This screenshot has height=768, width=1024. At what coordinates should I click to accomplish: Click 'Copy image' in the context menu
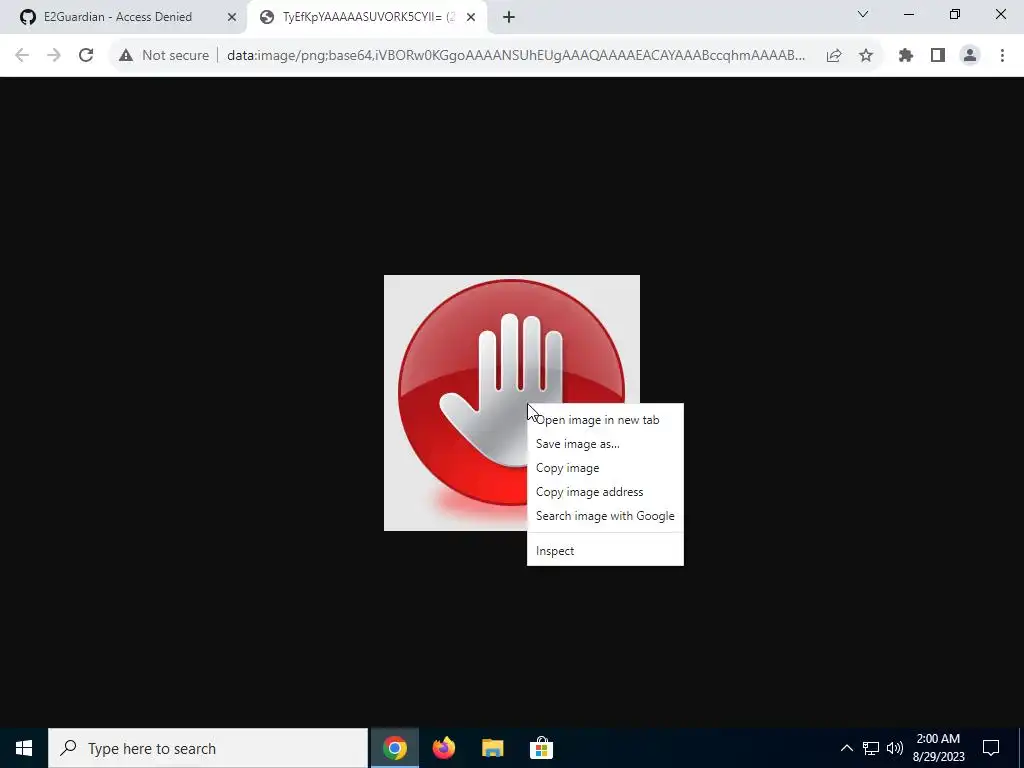(605, 468)
